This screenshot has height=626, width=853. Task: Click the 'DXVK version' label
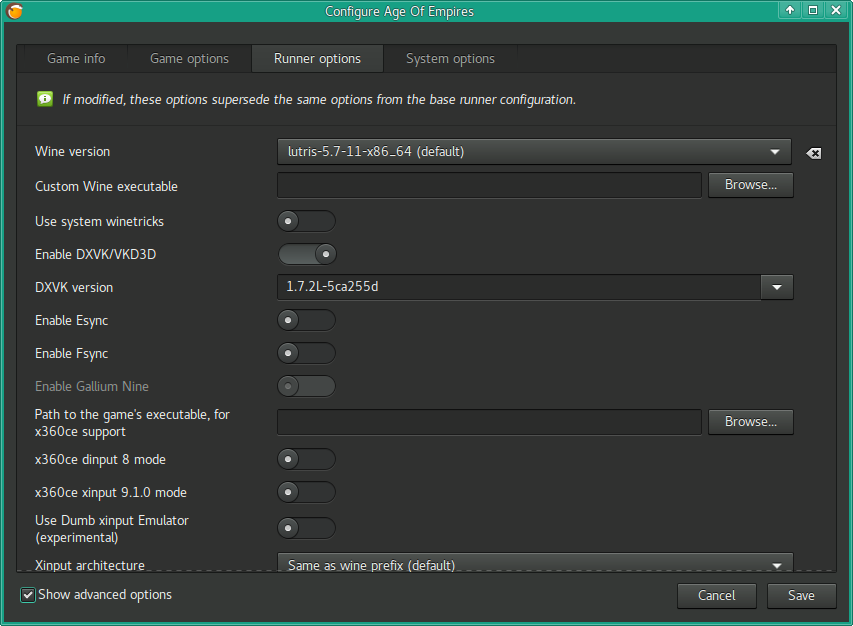pos(74,288)
